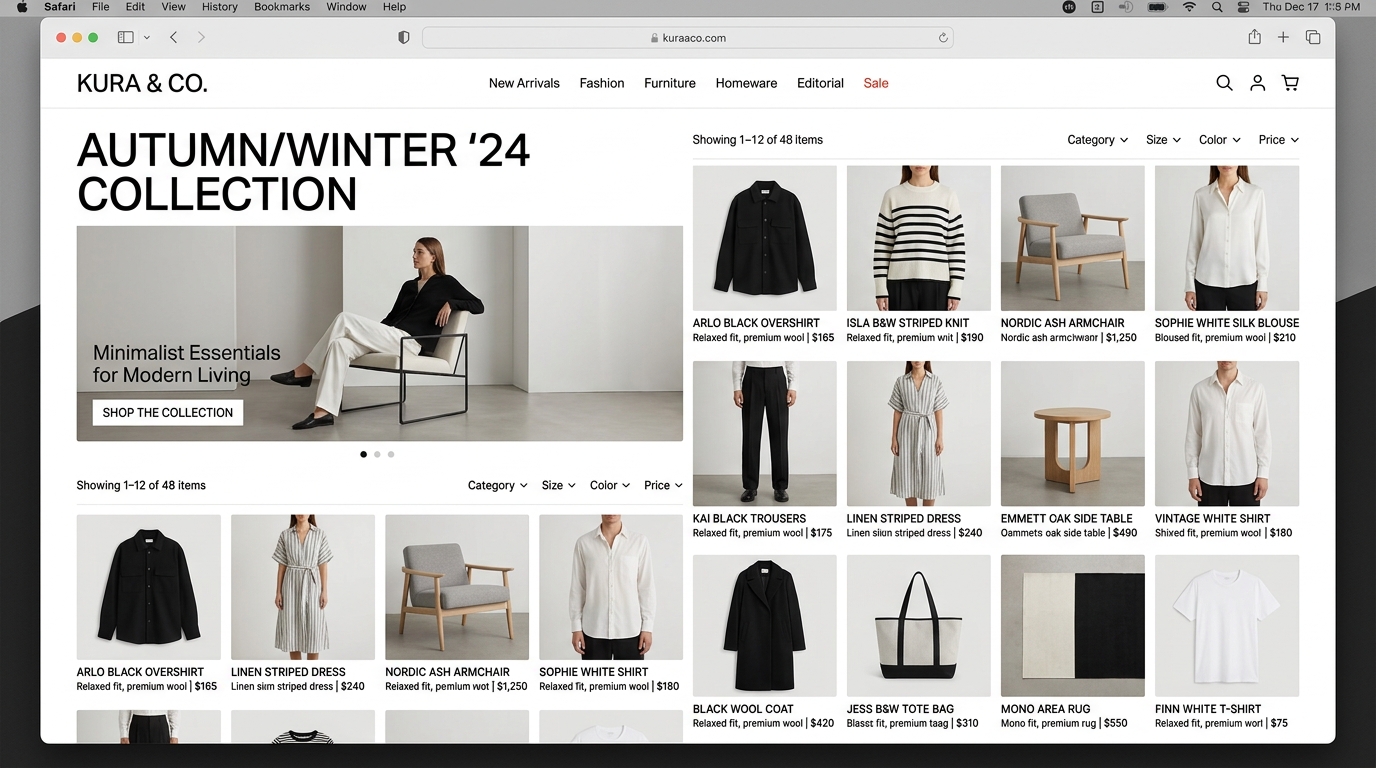The image size is (1376, 768).
Task: Go forward with Safari's forward arrow
Action: (201, 37)
